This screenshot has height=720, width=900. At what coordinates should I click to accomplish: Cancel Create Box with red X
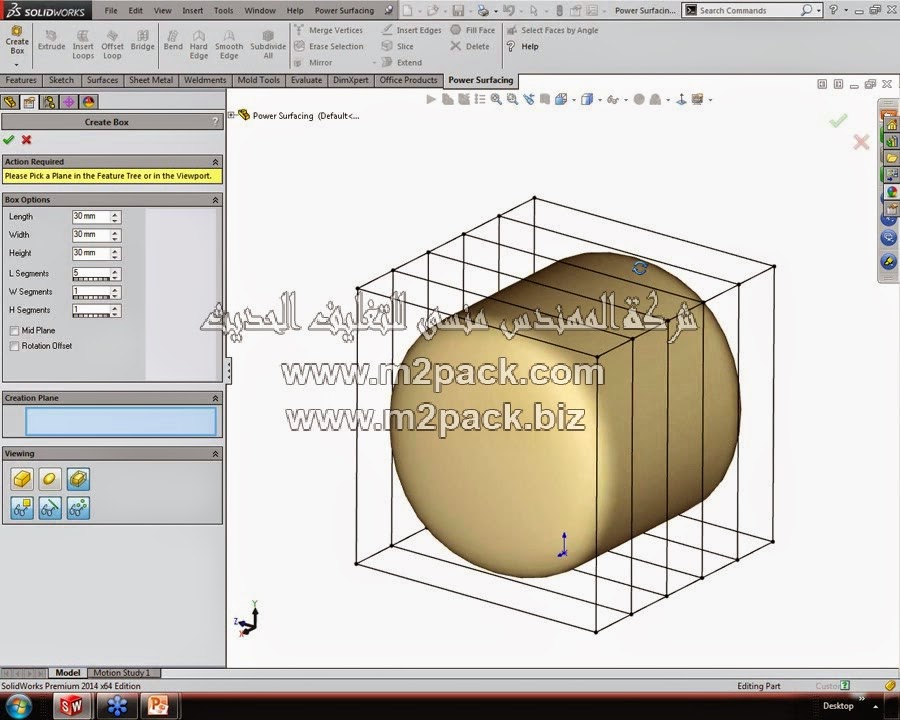point(26,140)
